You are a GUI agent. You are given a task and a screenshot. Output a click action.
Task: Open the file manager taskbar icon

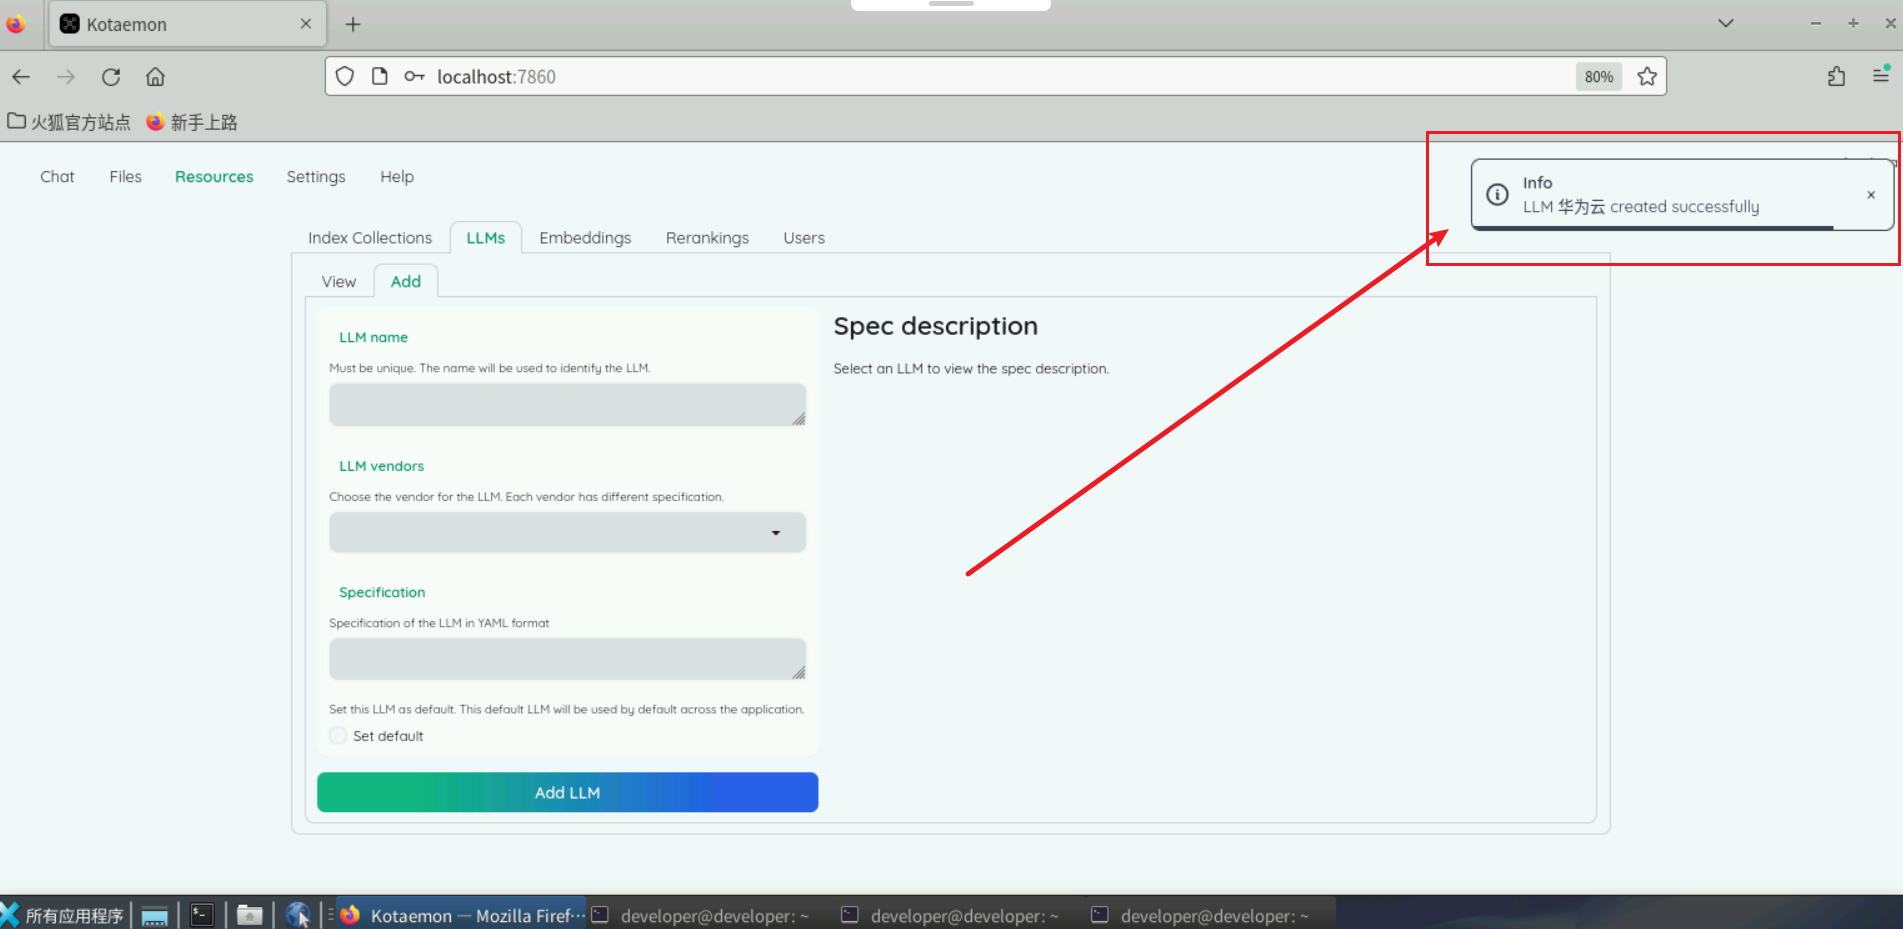pyautogui.click(x=250, y=915)
